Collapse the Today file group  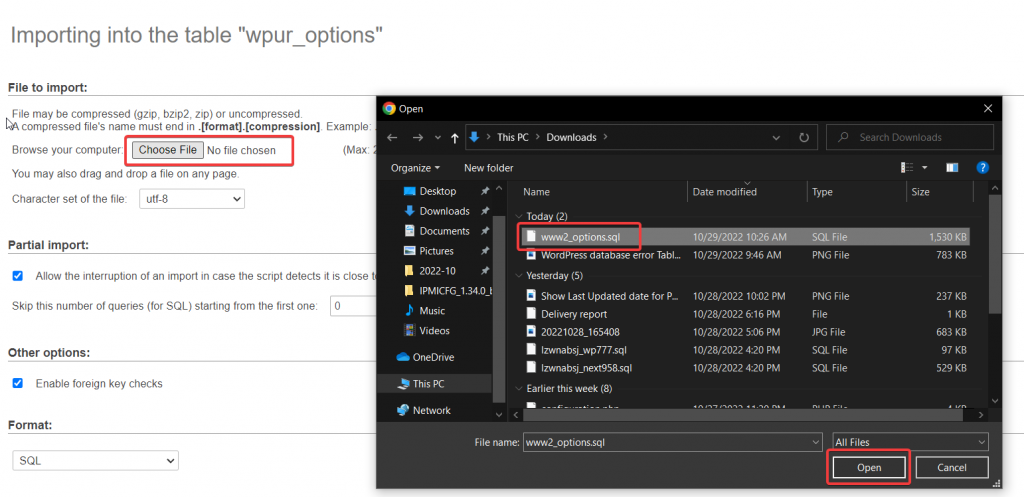[x=519, y=216]
